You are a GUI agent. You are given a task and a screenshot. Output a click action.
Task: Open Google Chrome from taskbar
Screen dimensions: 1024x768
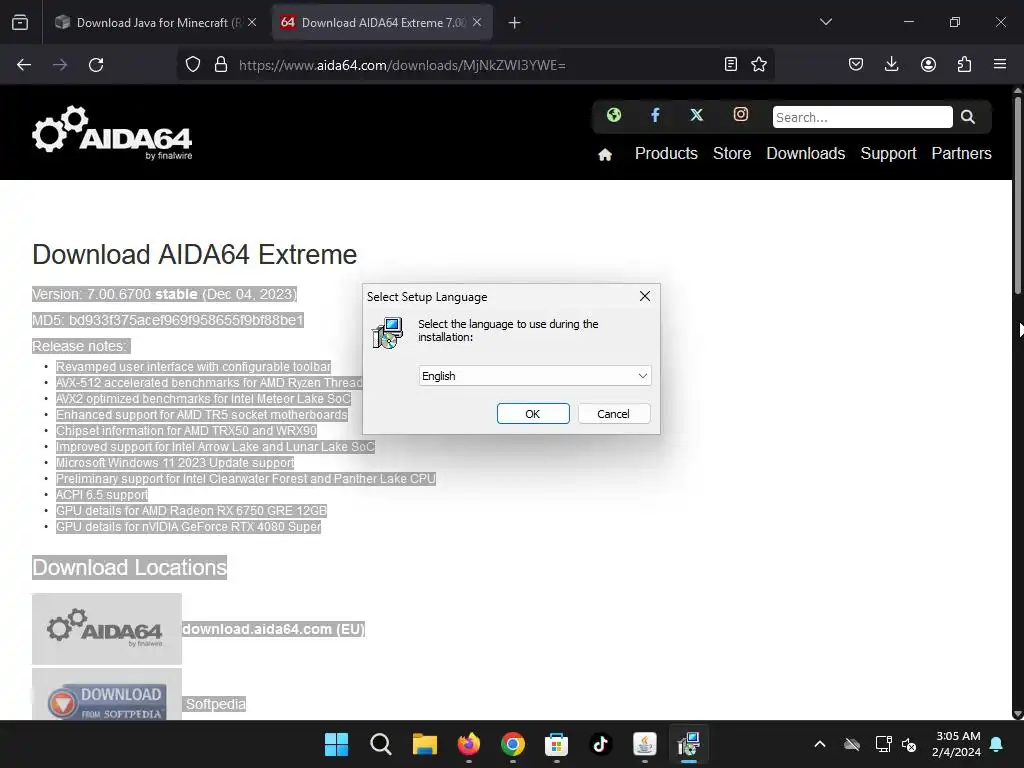[513, 744]
